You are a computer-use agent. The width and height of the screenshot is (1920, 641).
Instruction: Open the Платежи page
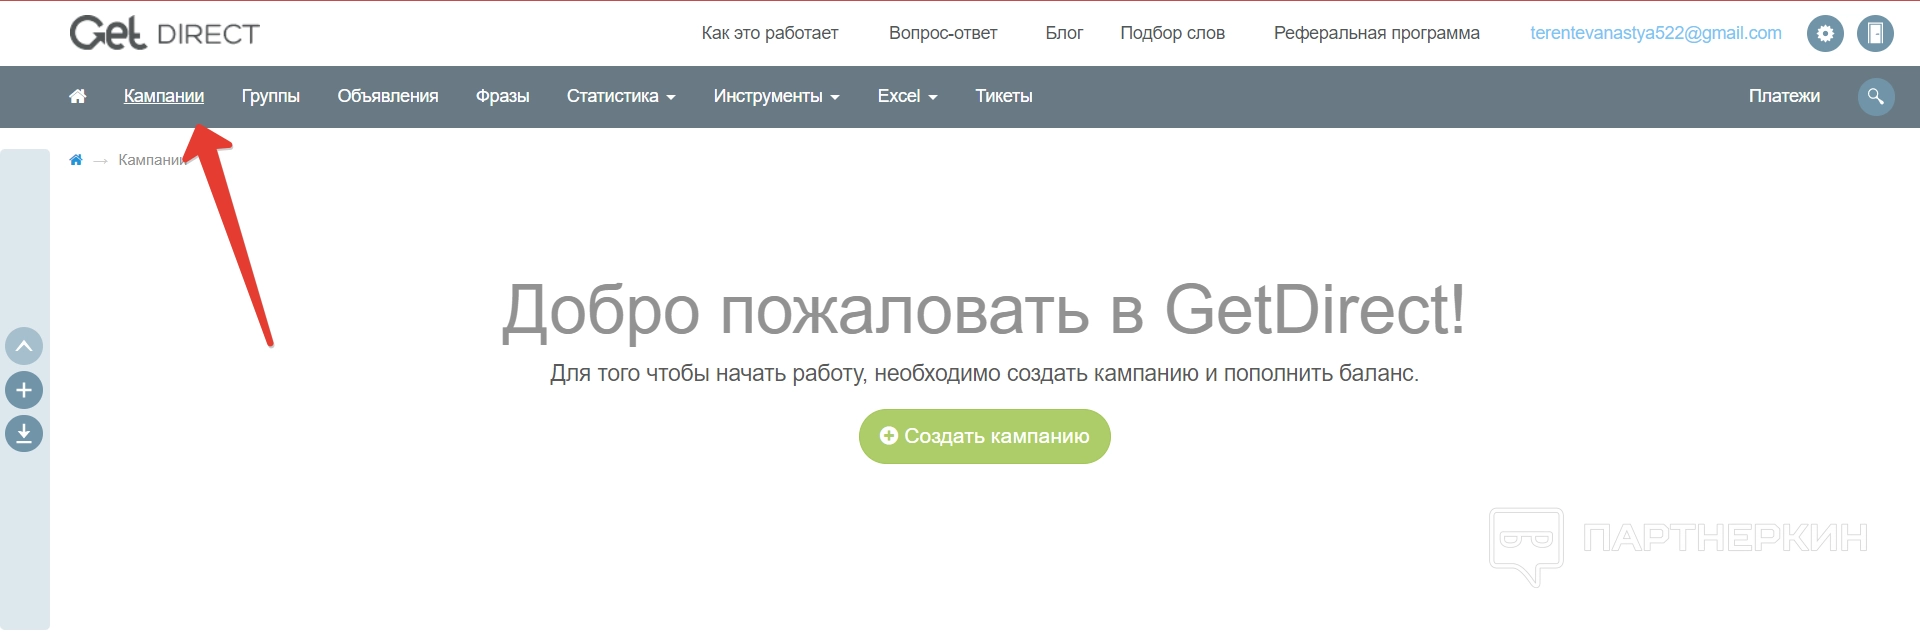(x=1784, y=96)
